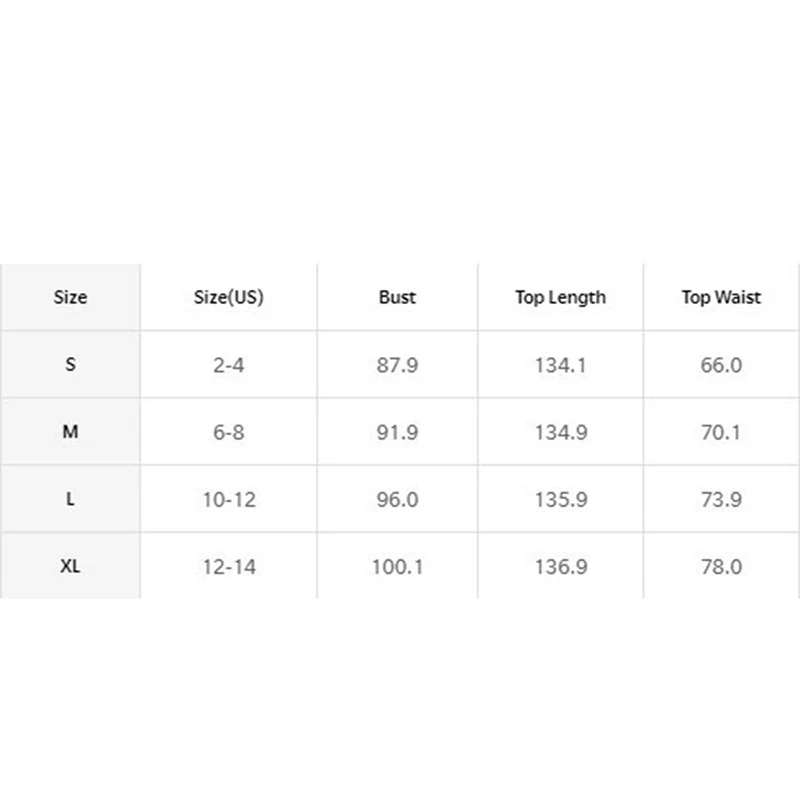Click the 78.0 top waist value
Screen dimensions: 800x800
tap(721, 566)
